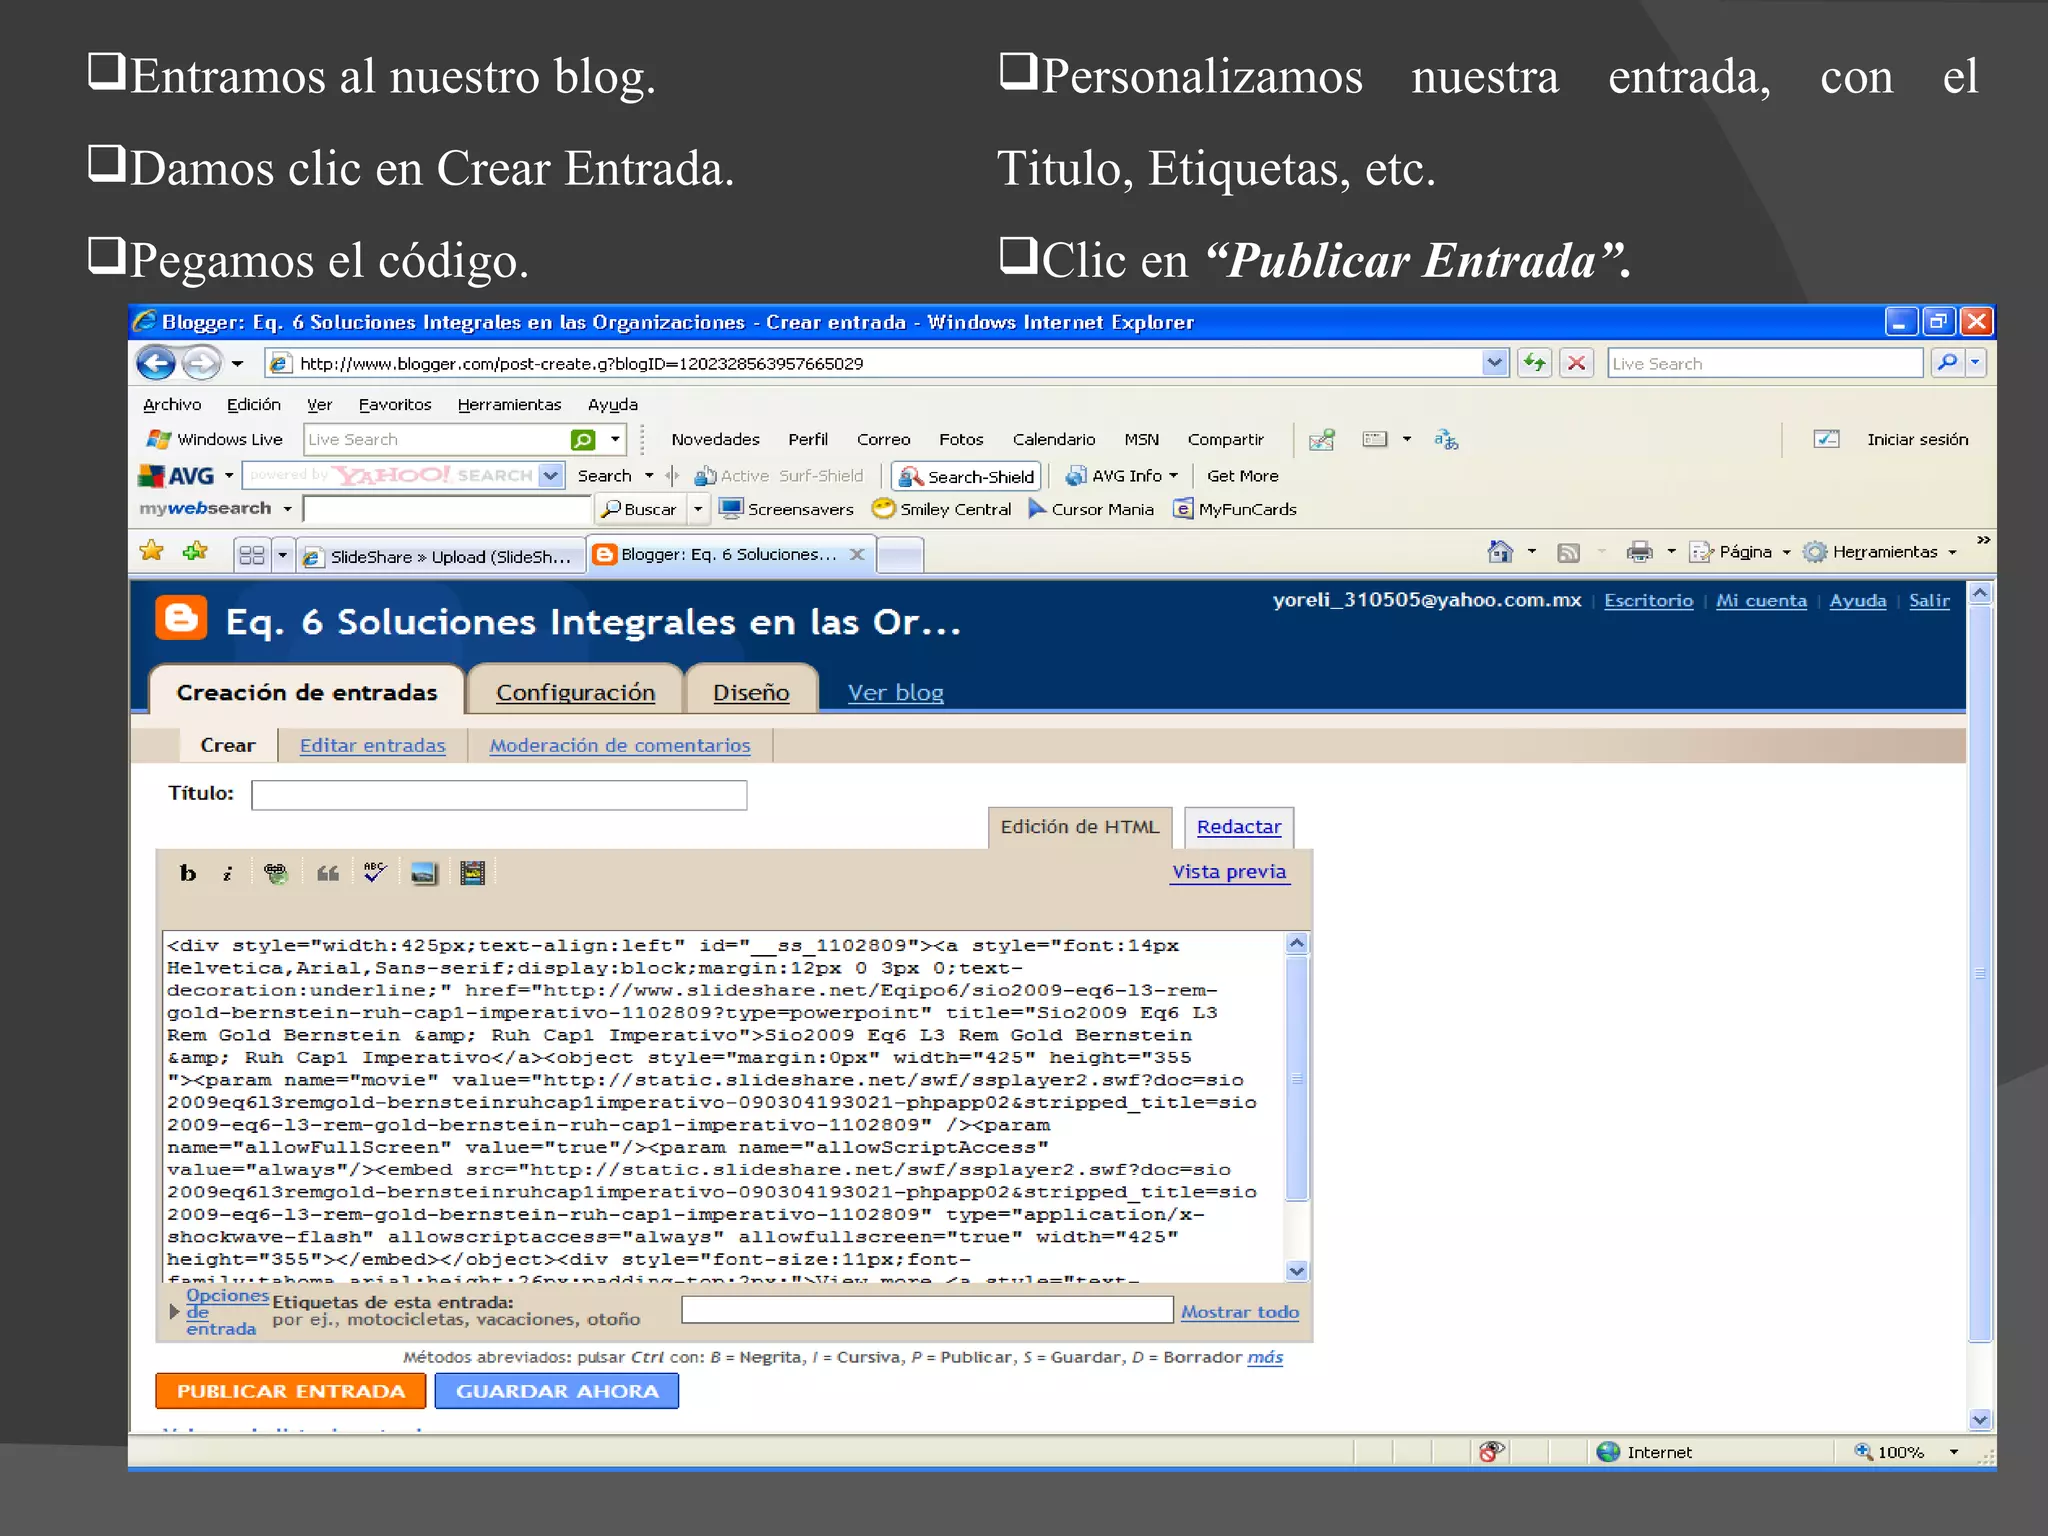Image resolution: width=2048 pixels, height=1536 pixels.
Task: Click the add video film icon
Action: pyautogui.click(x=472, y=873)
